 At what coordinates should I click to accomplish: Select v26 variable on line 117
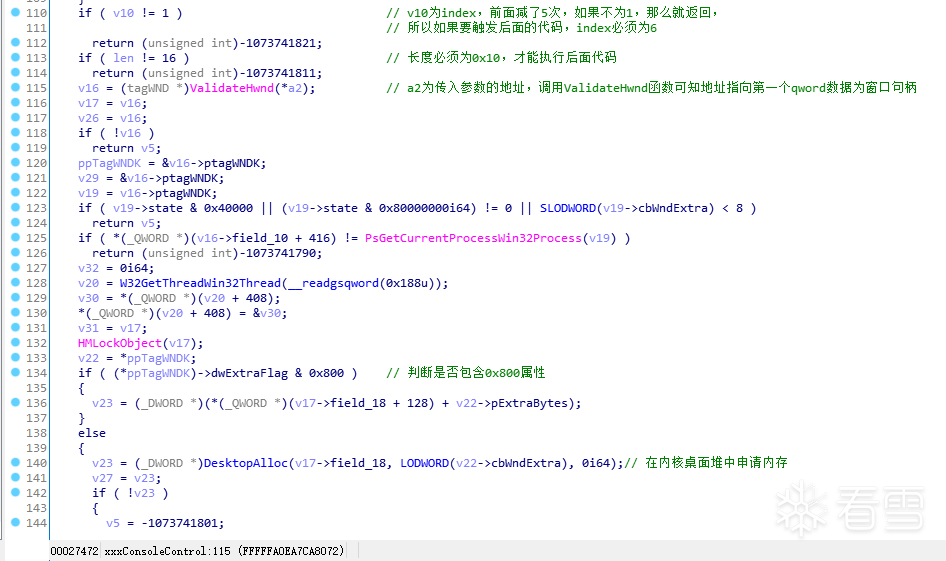pos(88,118)
